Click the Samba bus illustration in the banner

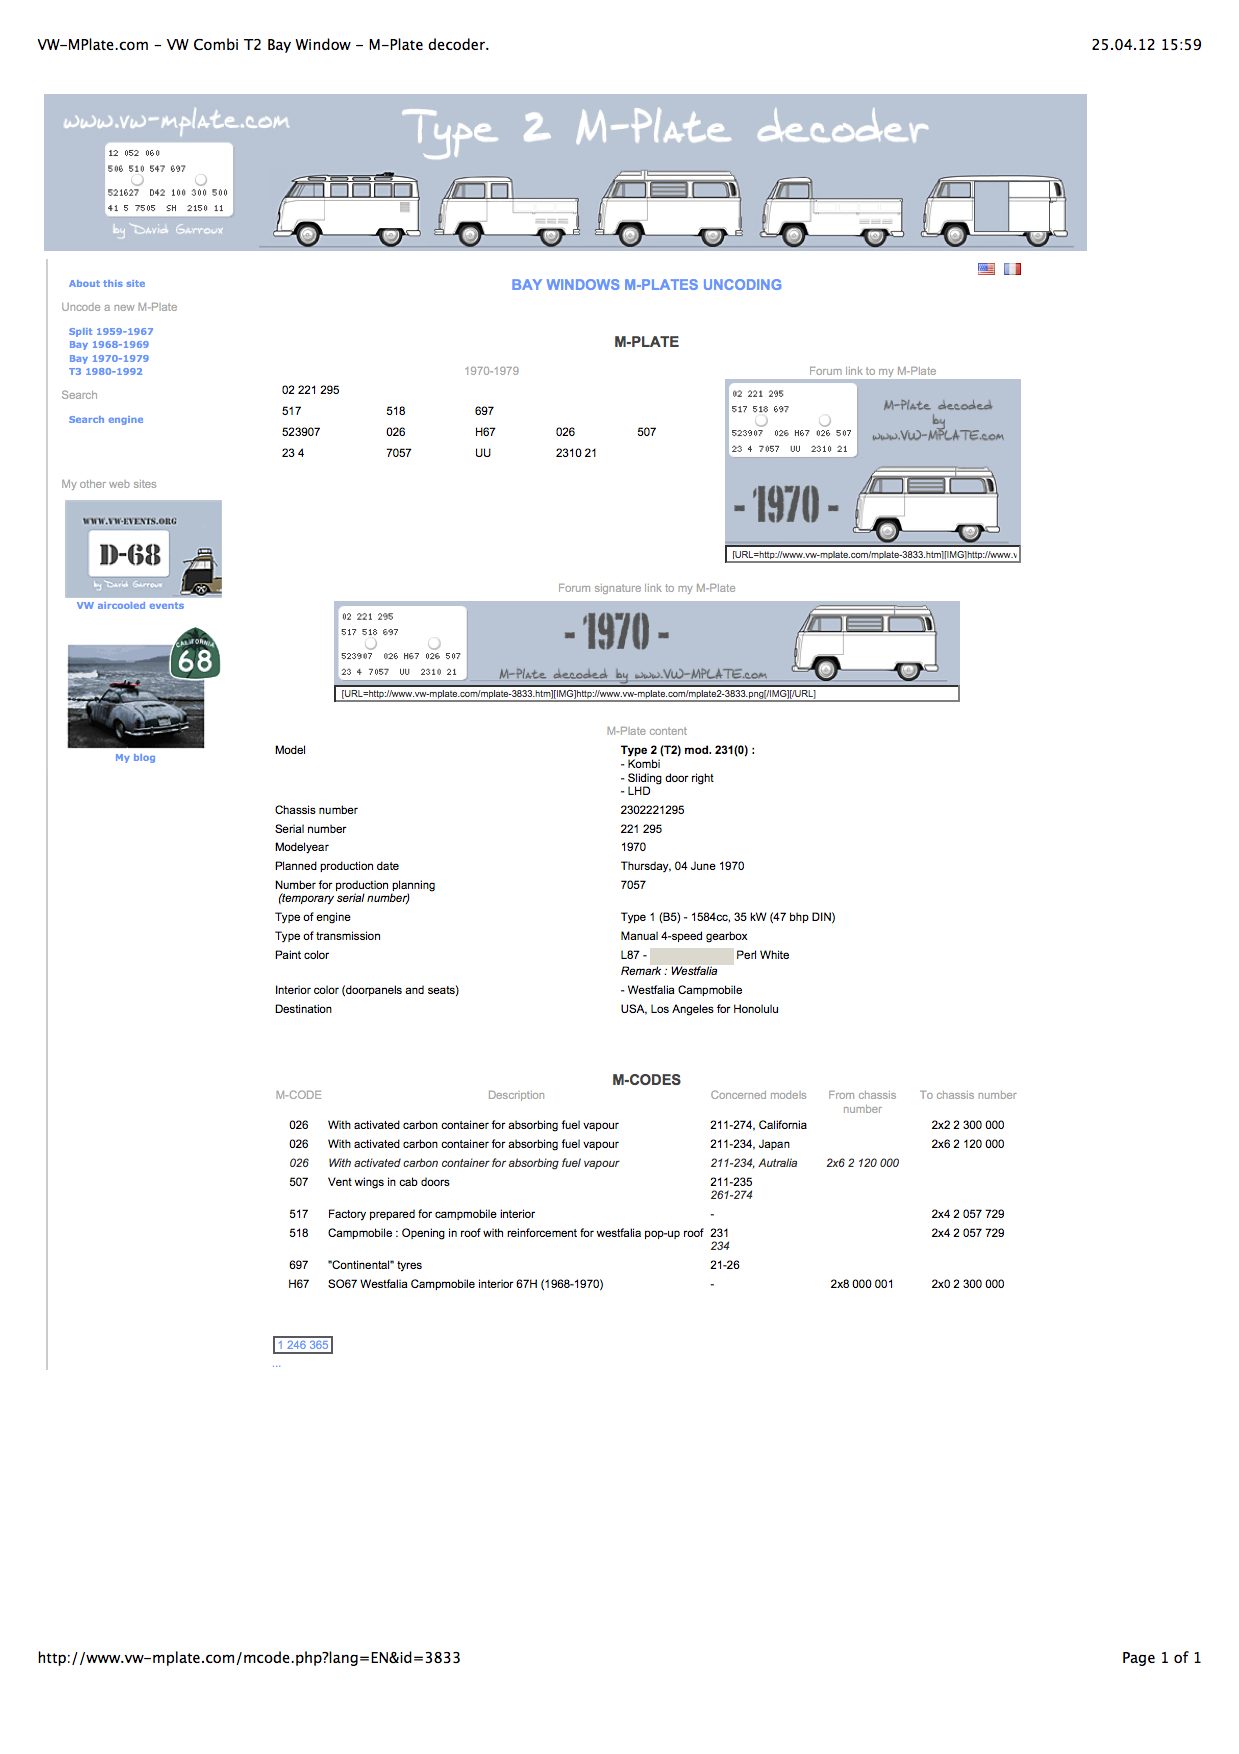coord(346,208)
